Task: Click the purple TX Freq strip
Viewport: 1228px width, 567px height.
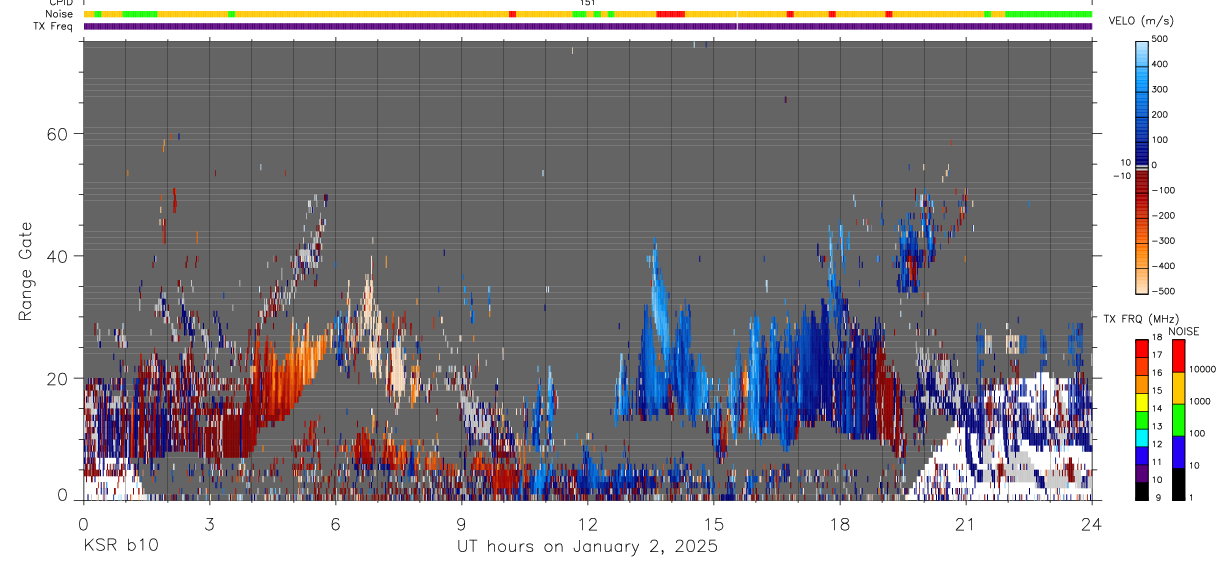Action: point(588,26)
